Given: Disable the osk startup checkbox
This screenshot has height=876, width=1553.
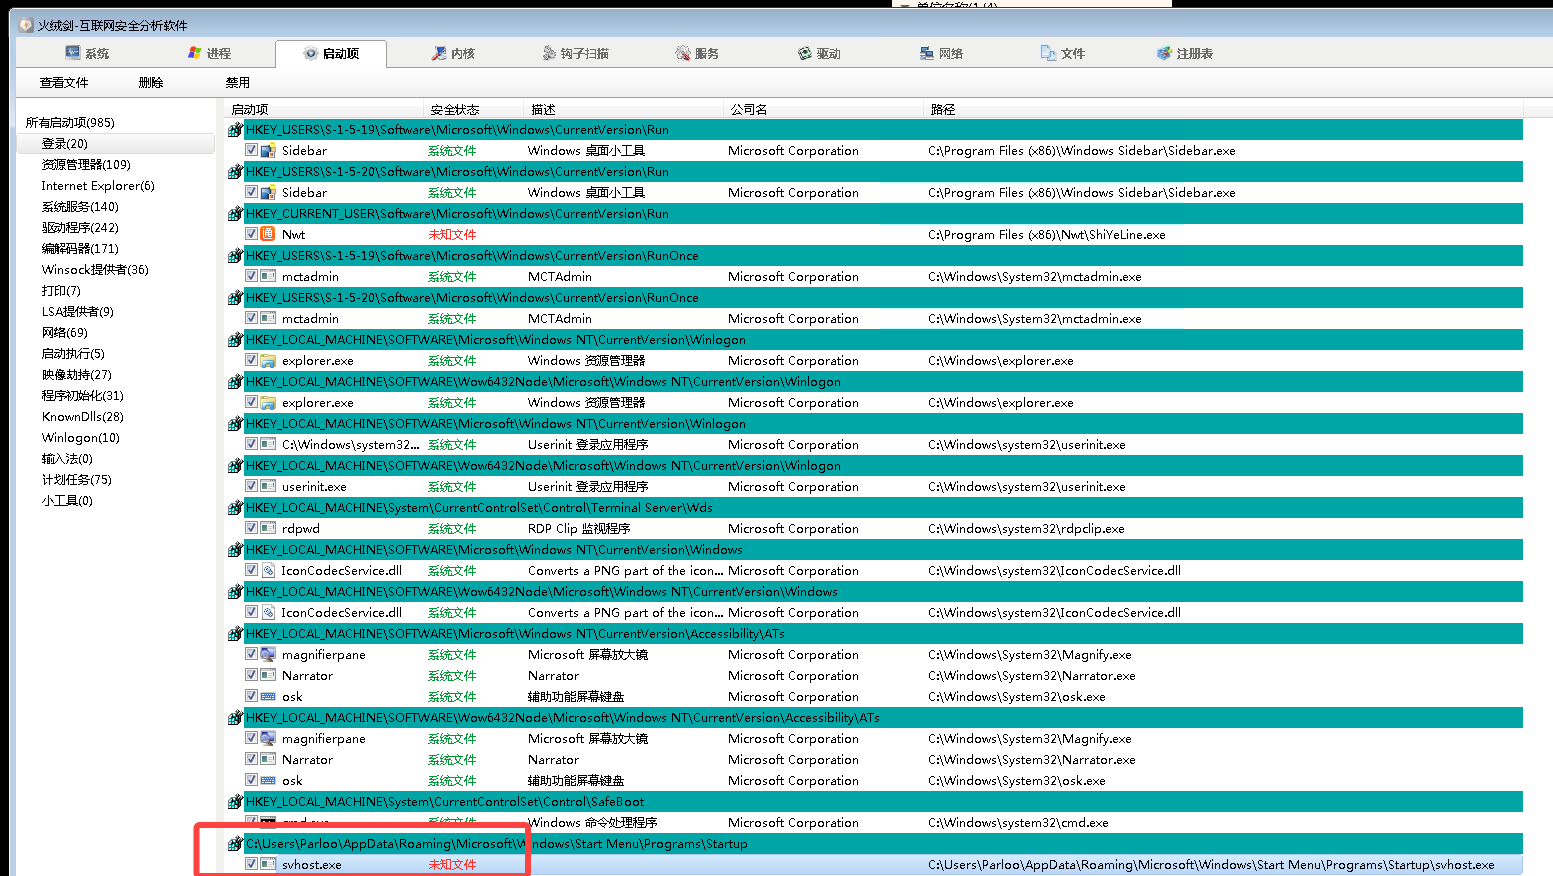Looking at the screenshot, I should click(x=251, y=696).
